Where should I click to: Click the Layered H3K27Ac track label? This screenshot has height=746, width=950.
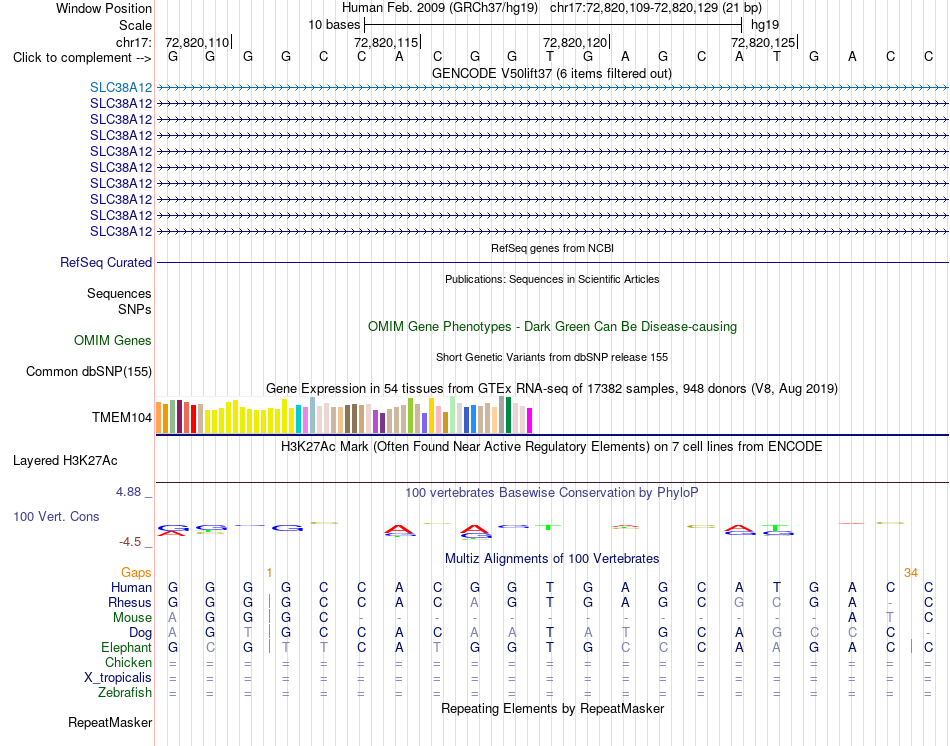tap(65, 461)
